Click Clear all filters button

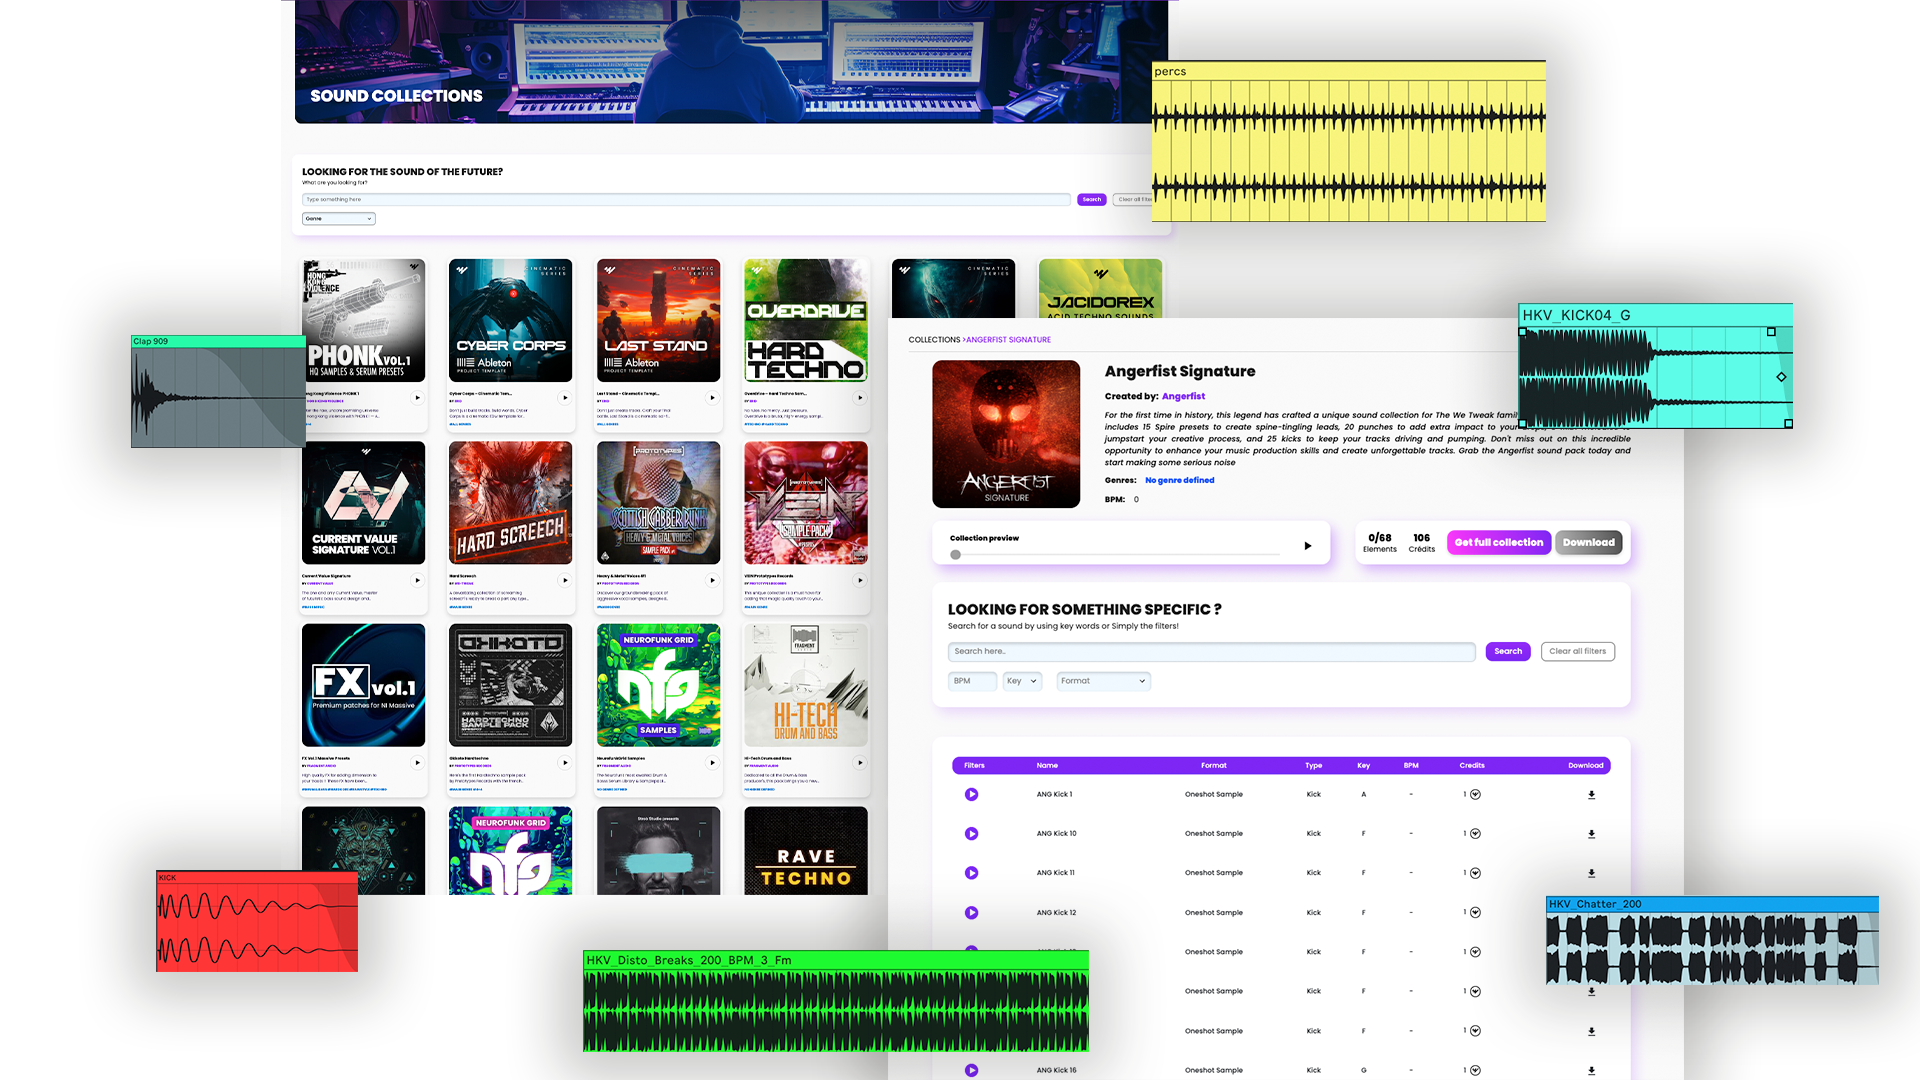point(1577,652)
